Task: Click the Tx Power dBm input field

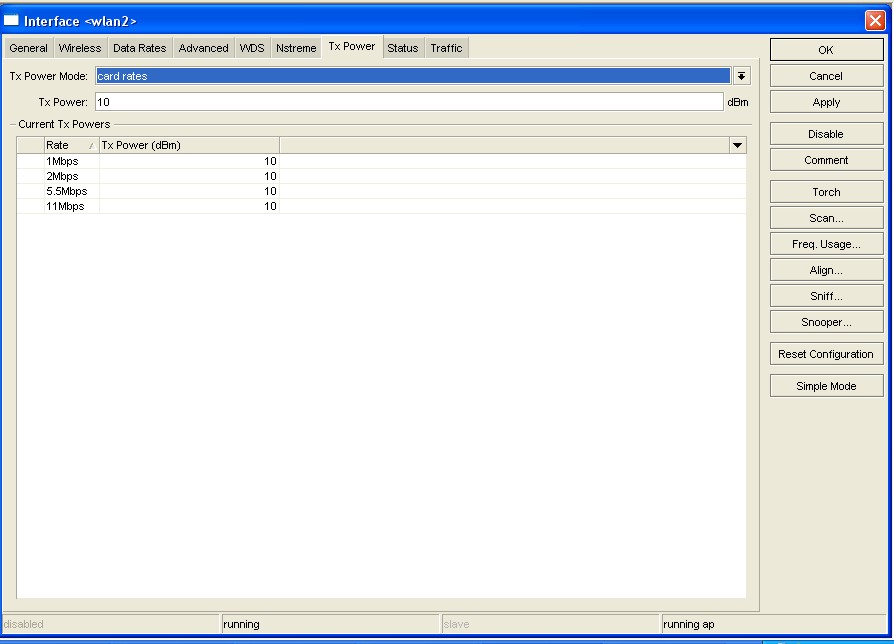Action: (x=409, y=102)
